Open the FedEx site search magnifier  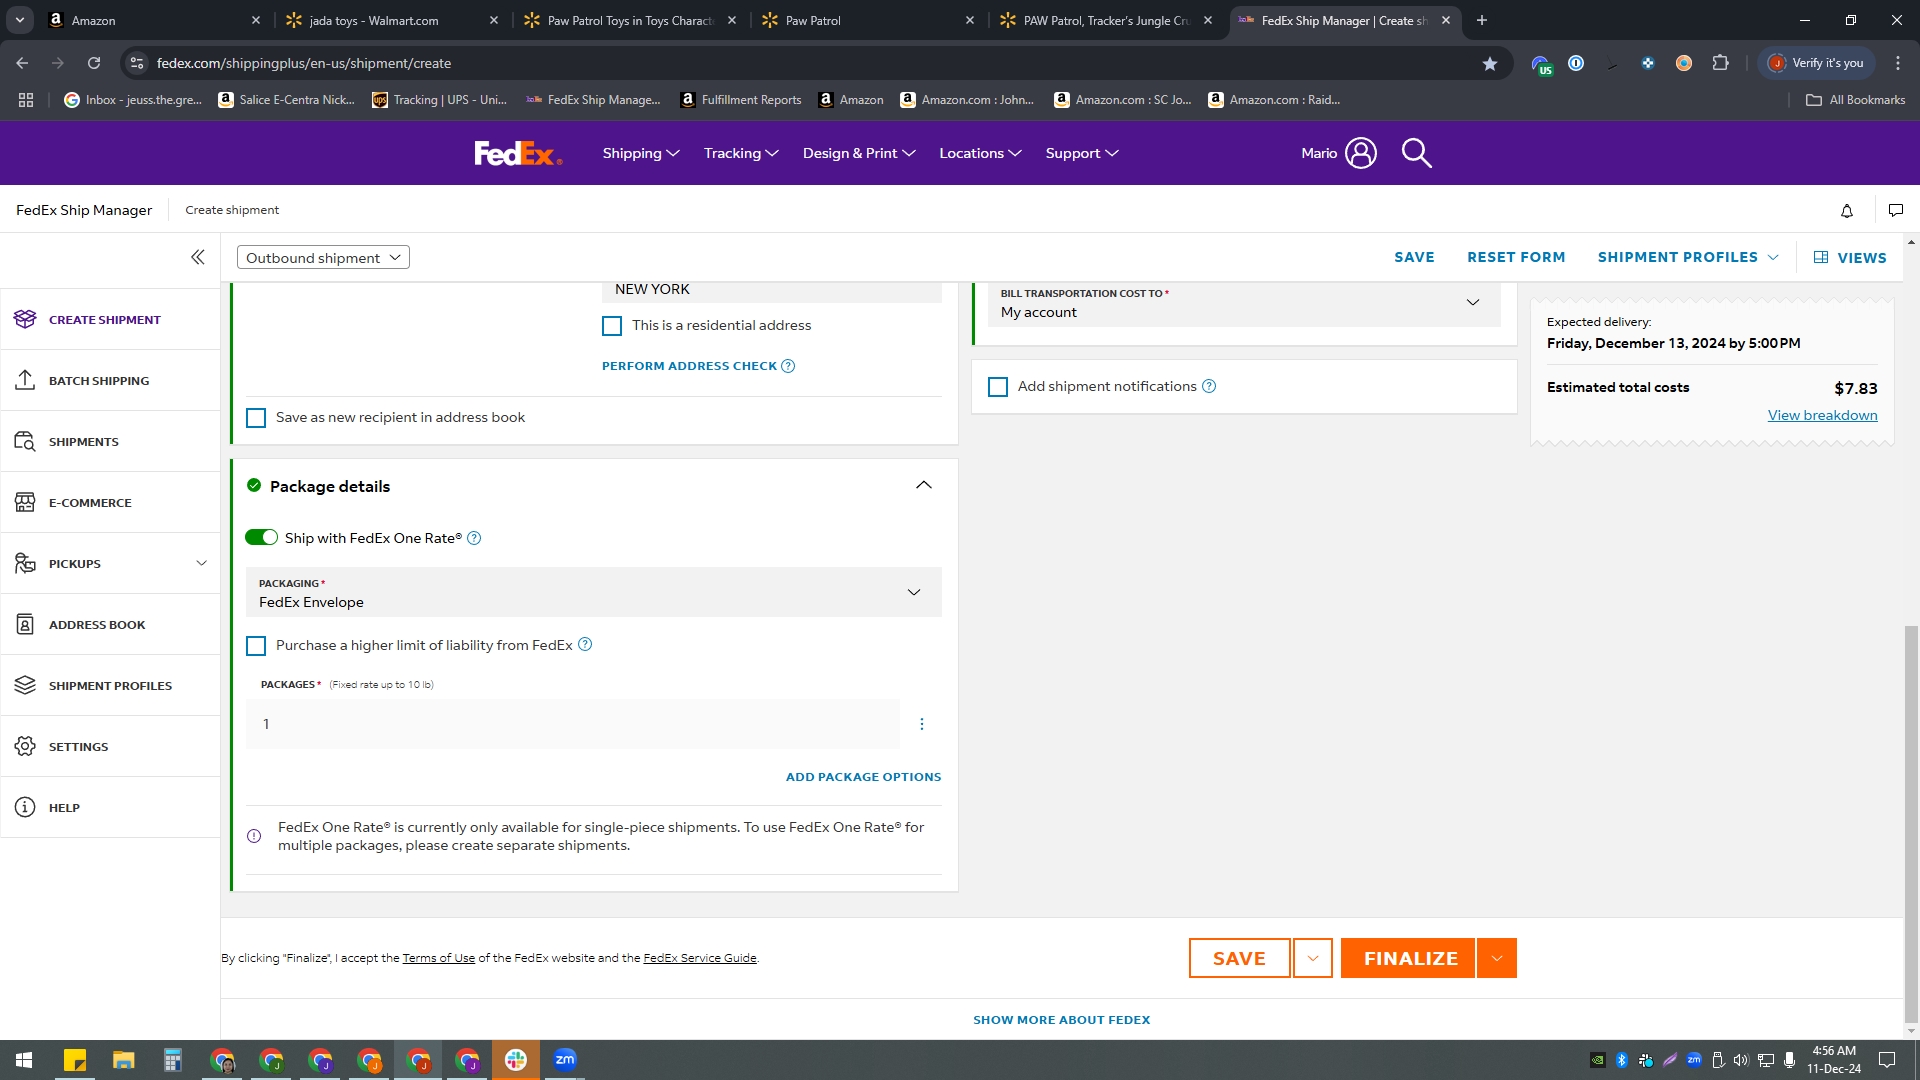pos(1417,153)
